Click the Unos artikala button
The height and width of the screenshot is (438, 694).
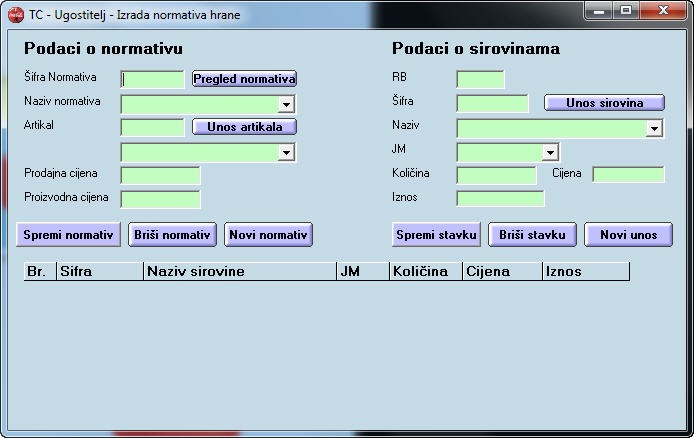pos(244,127)
